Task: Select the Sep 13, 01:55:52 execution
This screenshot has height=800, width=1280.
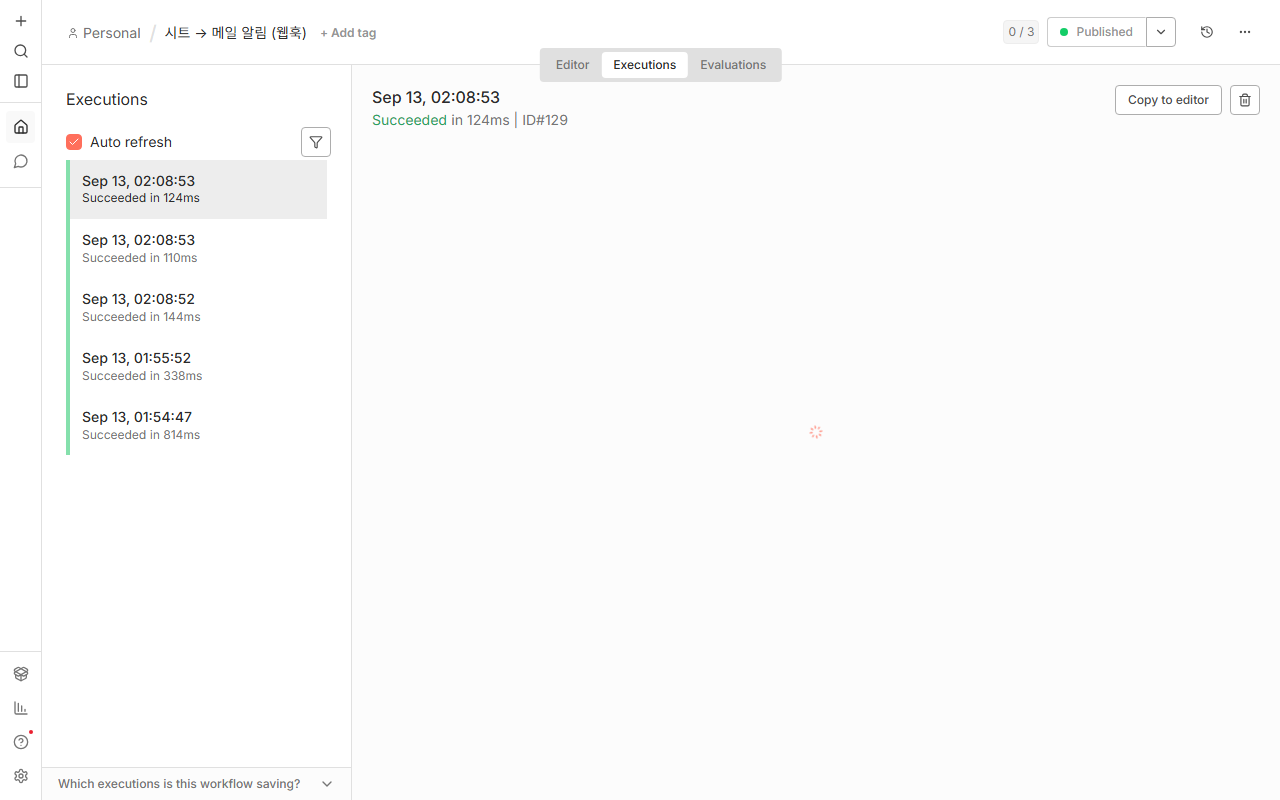Action: coord(197,366)
